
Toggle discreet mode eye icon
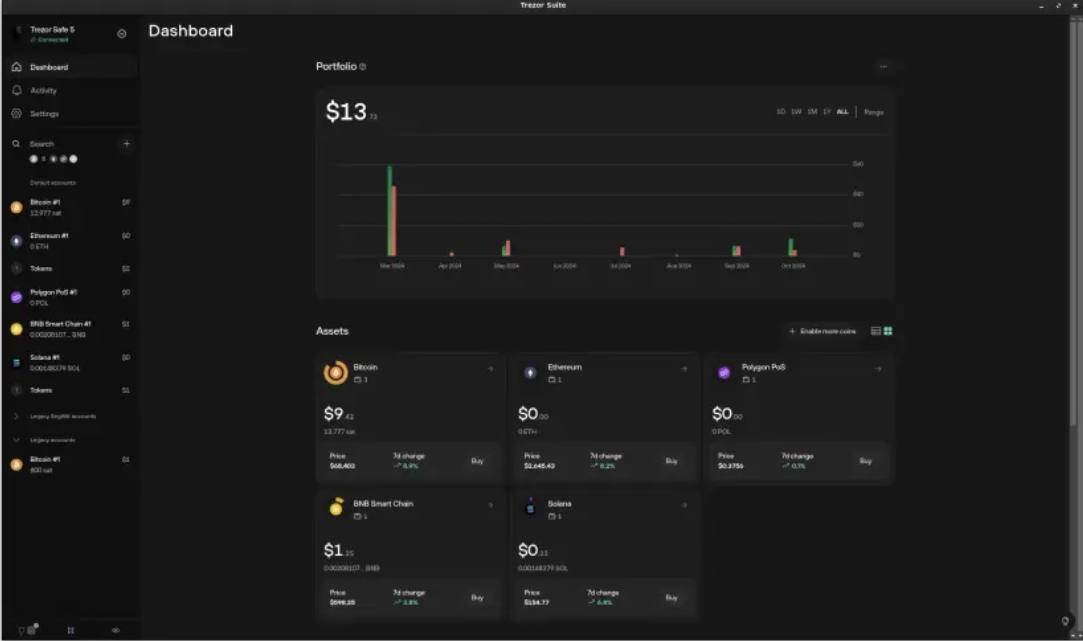pyautogui.click(x=116, y=630)
